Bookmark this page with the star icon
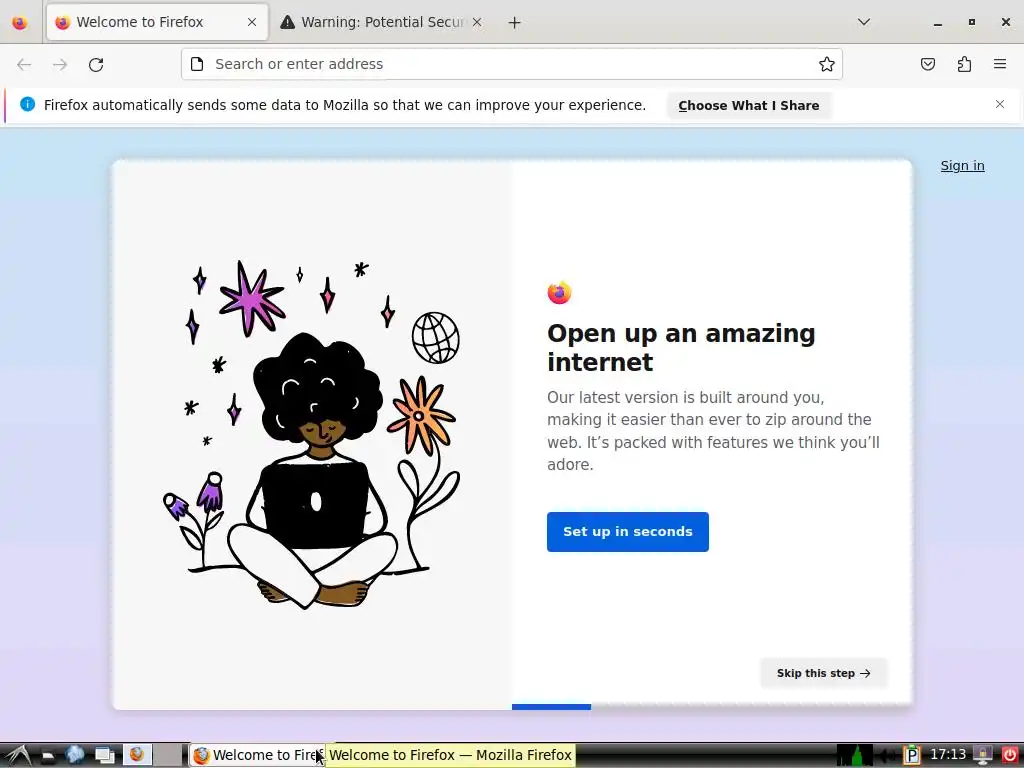 tap(827, 64)
